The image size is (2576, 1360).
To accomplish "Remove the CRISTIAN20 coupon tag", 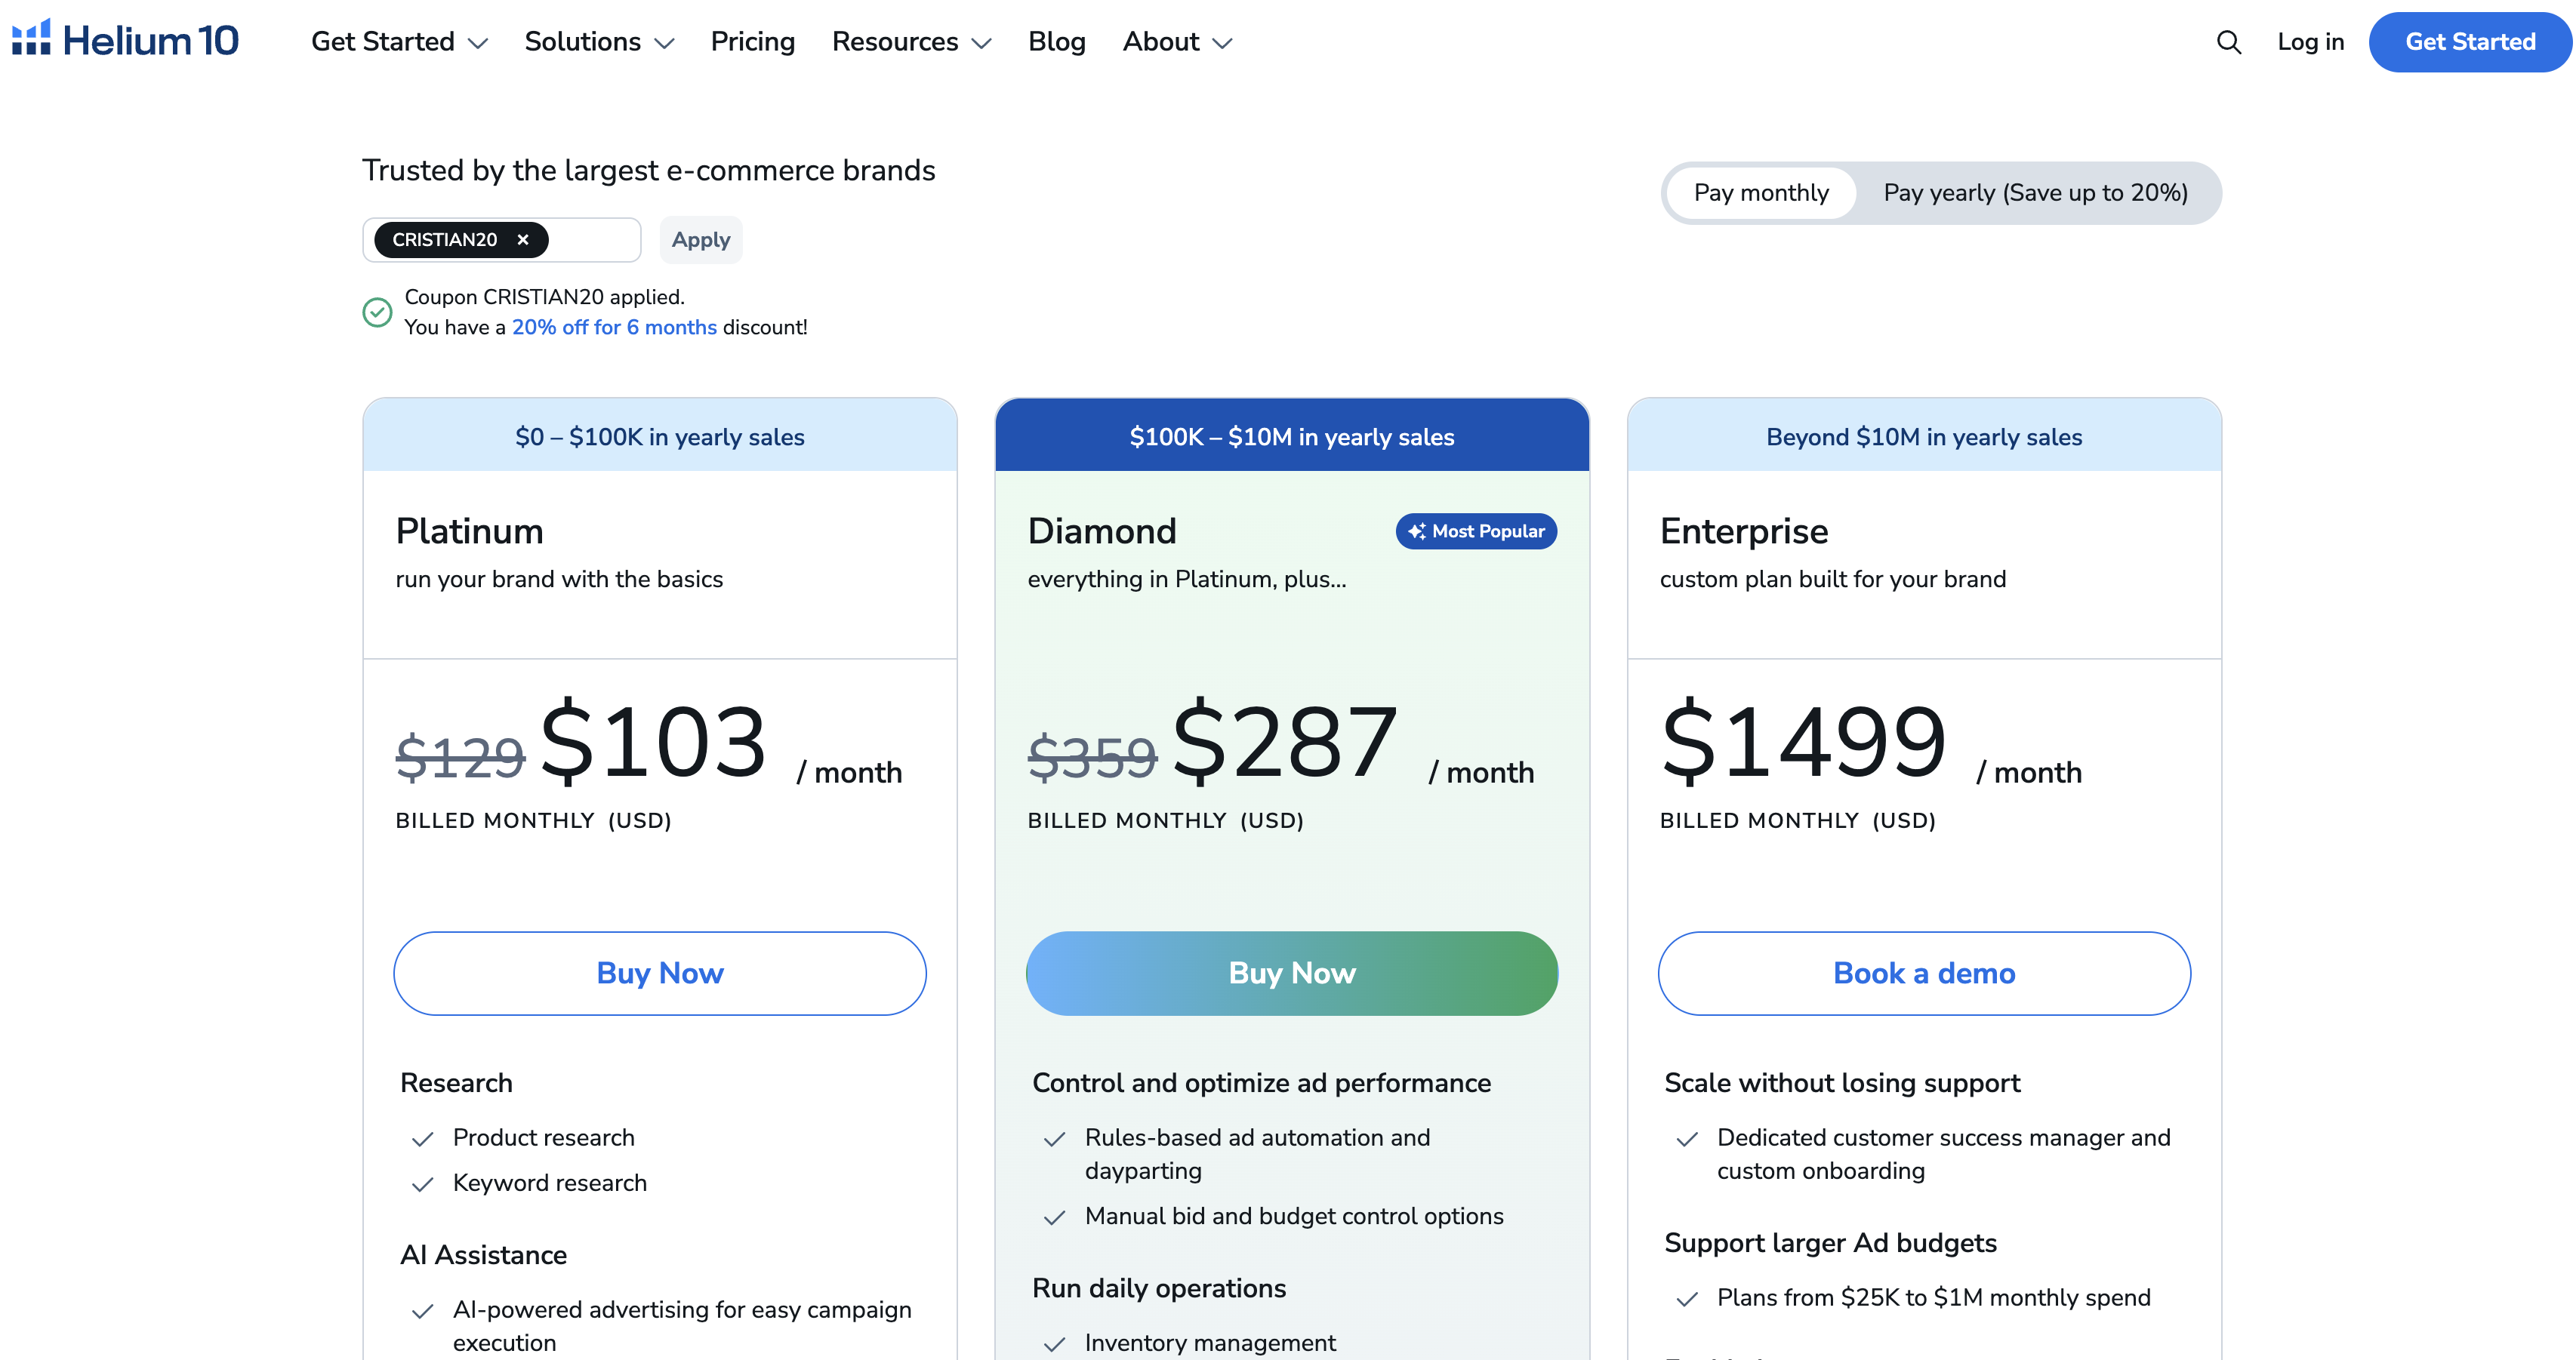I will (x=522, y=240).
